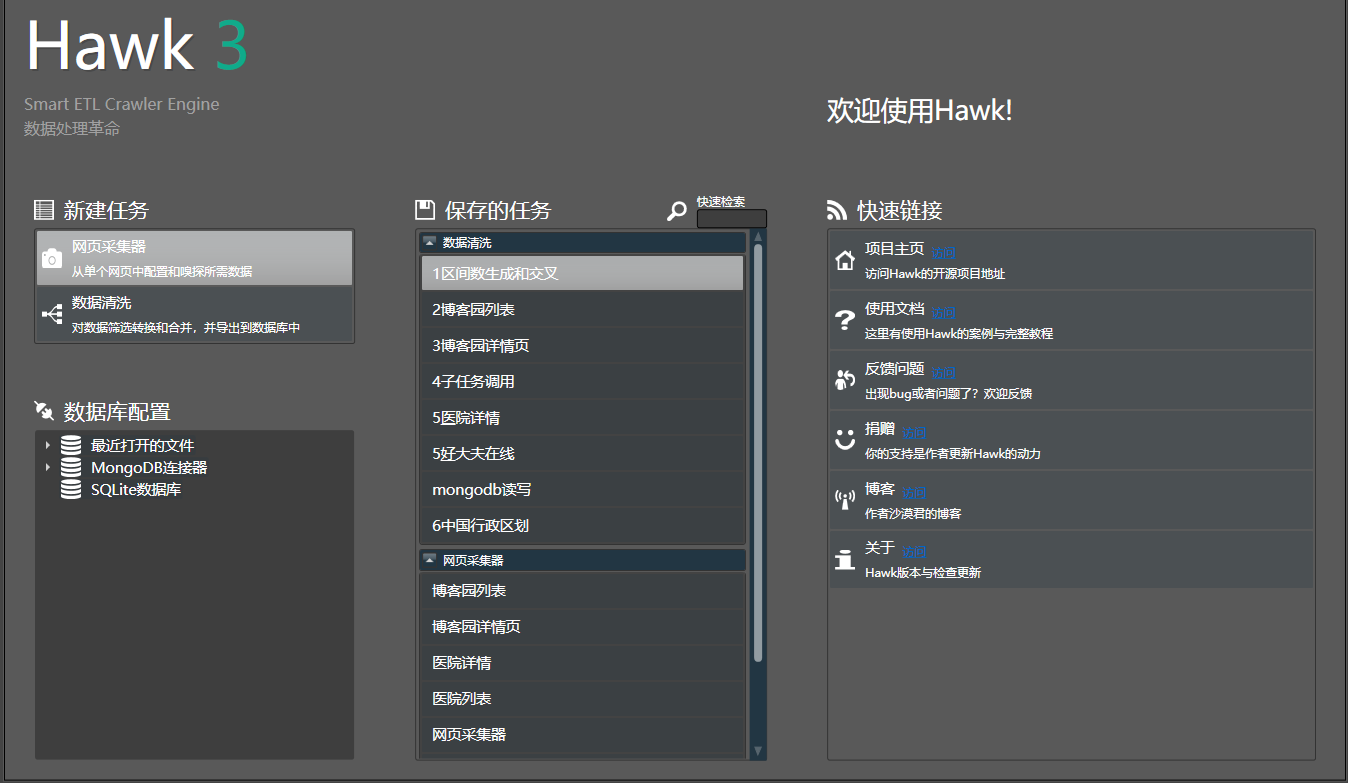Click the database icon for 最近打开的文件
The height and width of the screenshot is (783, 1348).
(x=71, y=445)
